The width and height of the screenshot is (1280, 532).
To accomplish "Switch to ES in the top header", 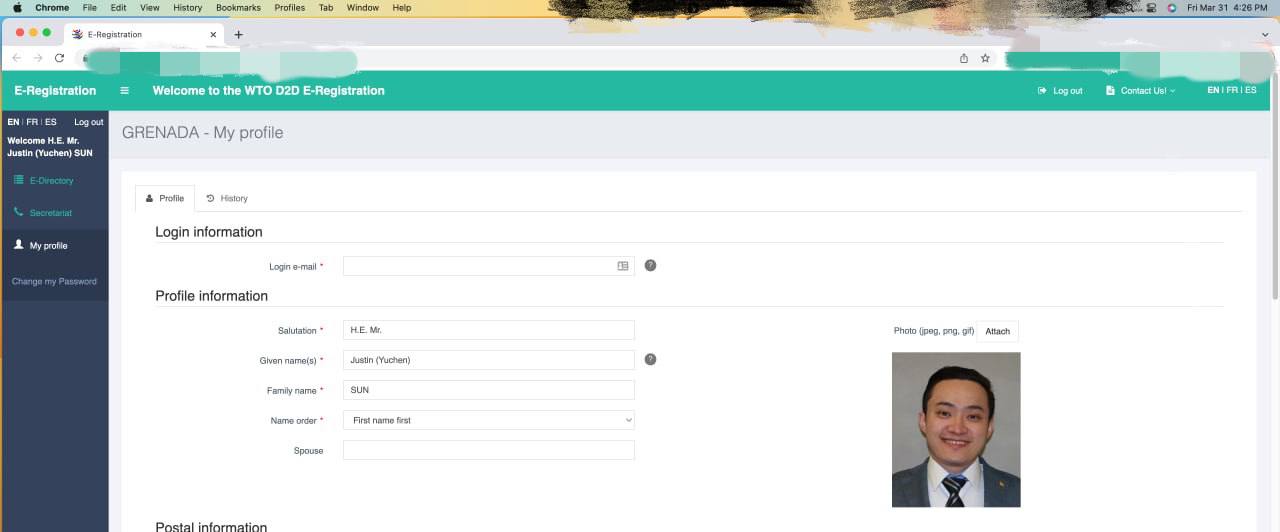I will [x=1251, y=90].
